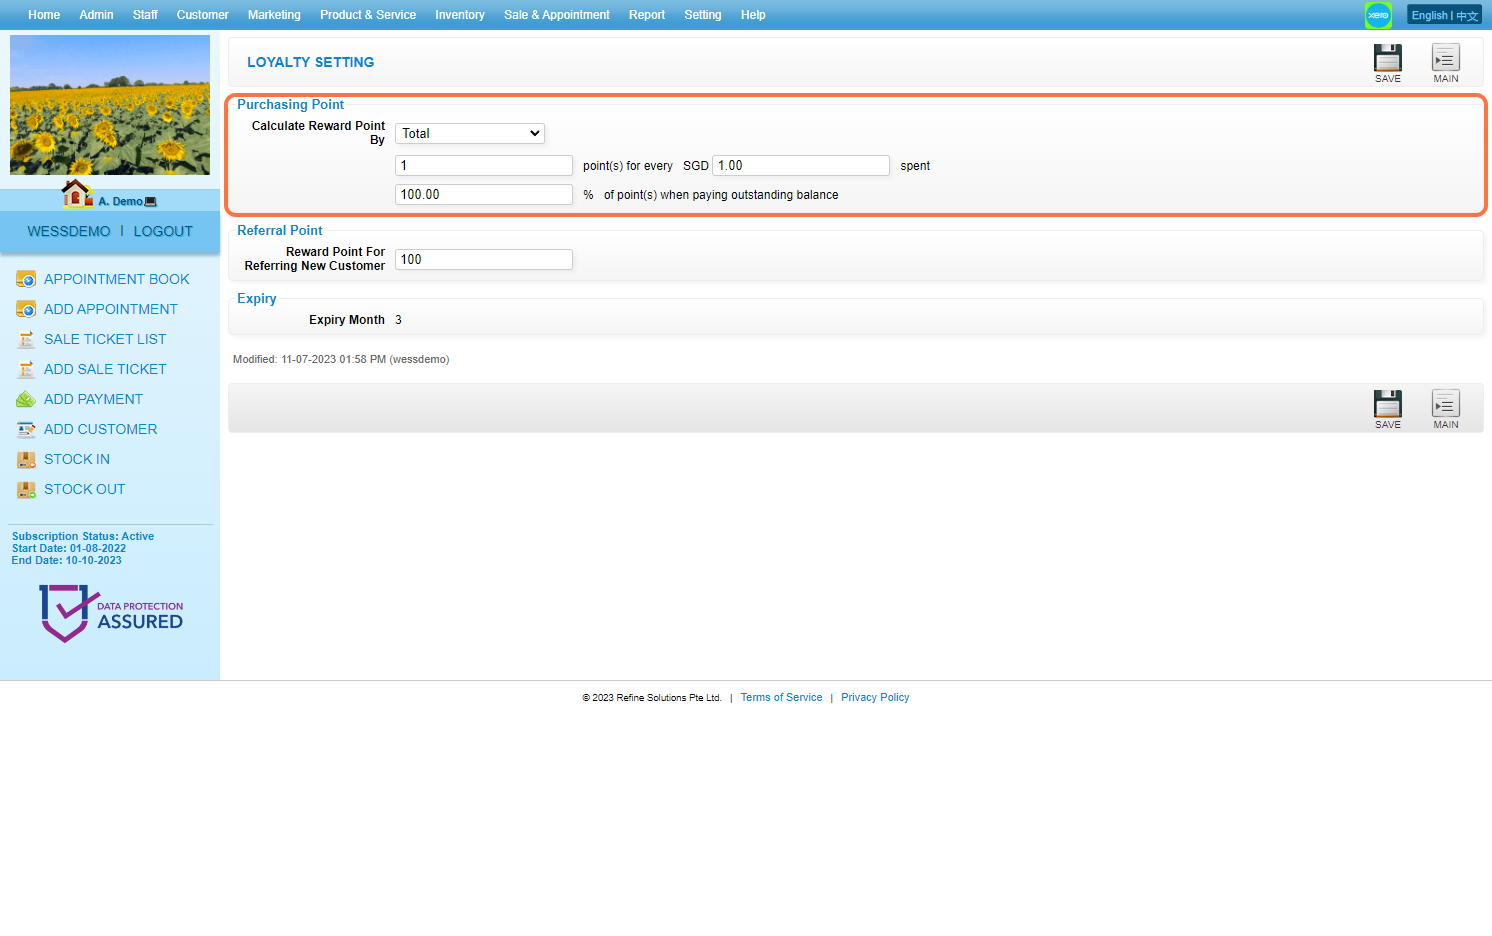Click the A. Demo outlet name
Image resolution: width=1492 pixels, height=936 pixels.
[x=120, y=201]
